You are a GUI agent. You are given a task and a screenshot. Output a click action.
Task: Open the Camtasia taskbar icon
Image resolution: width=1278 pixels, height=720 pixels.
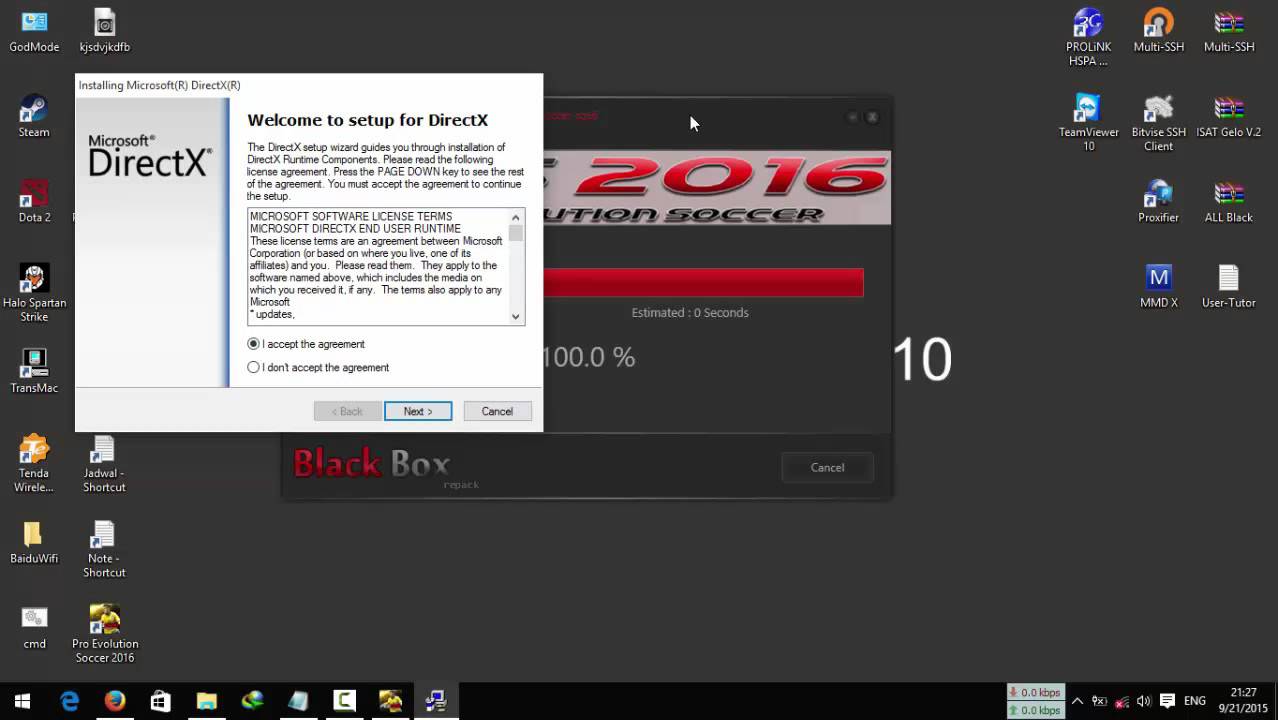(x=344, y=701)
